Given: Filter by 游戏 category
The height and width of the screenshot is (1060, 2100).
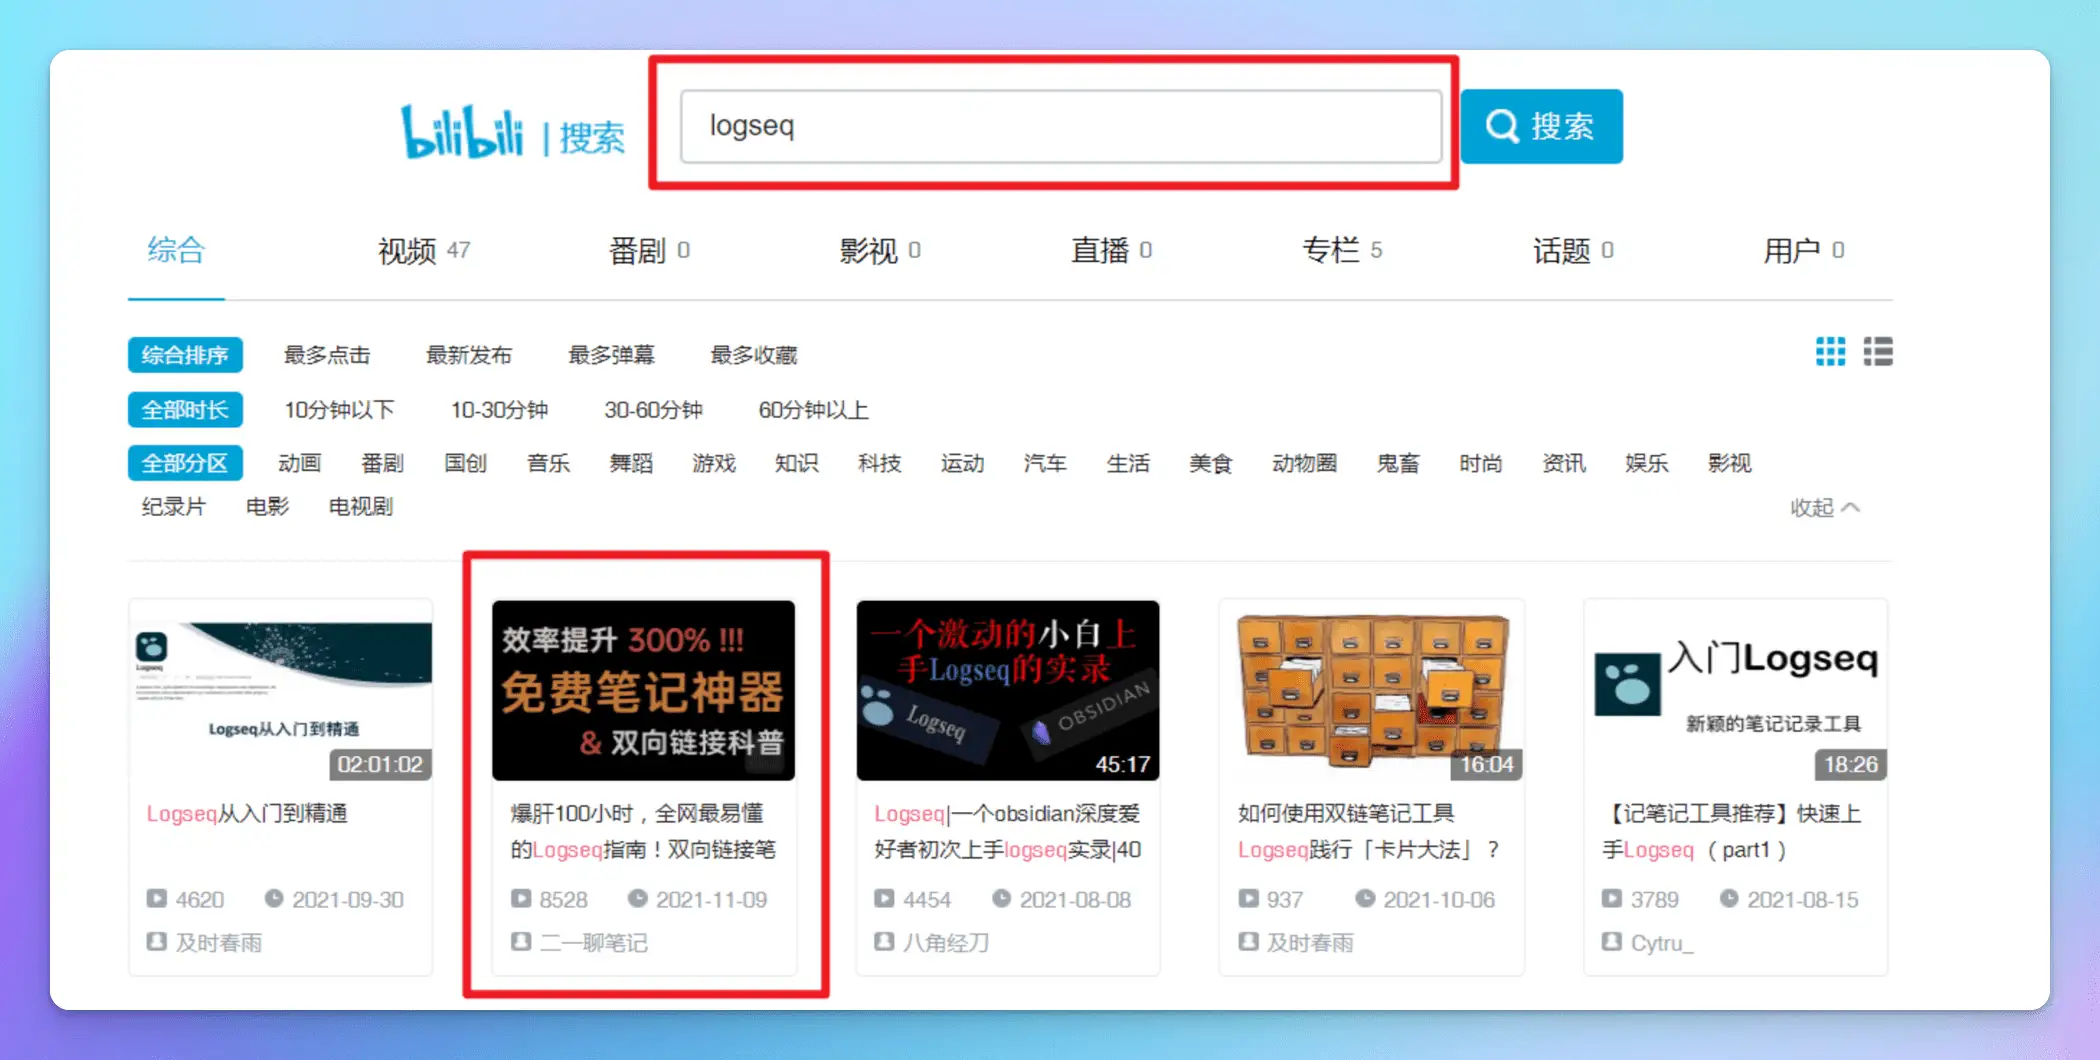Looking at the screenshot, I should pos(714,463).
